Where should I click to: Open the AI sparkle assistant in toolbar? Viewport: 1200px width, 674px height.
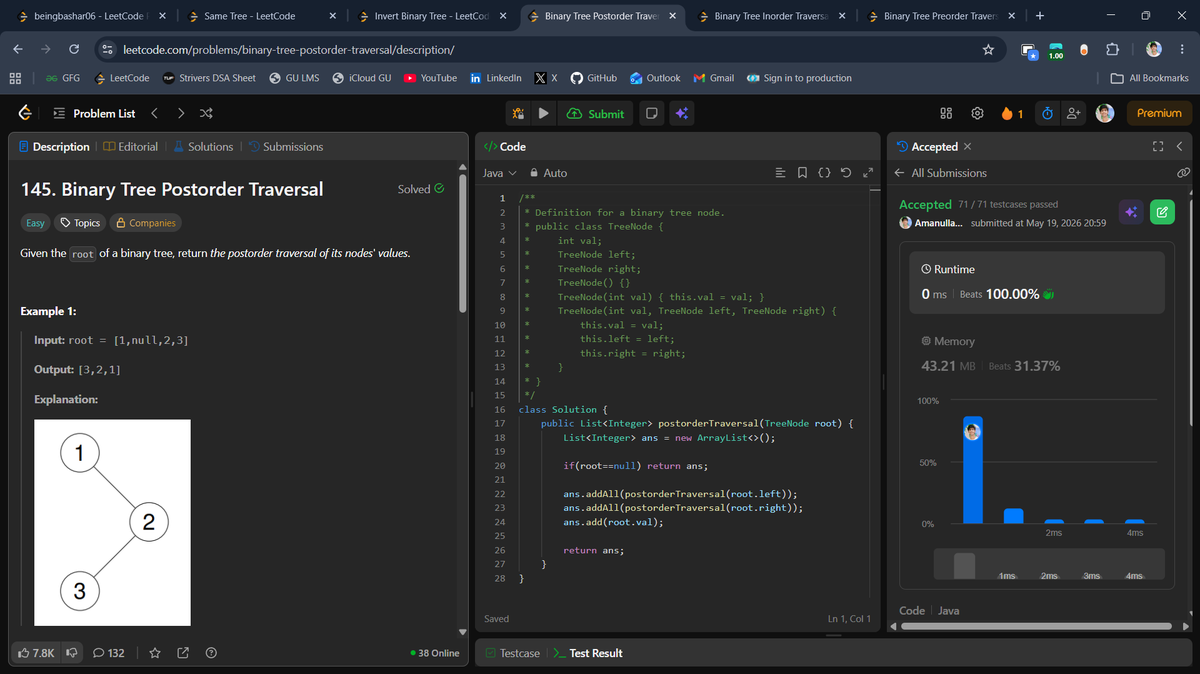pos(681,113)
